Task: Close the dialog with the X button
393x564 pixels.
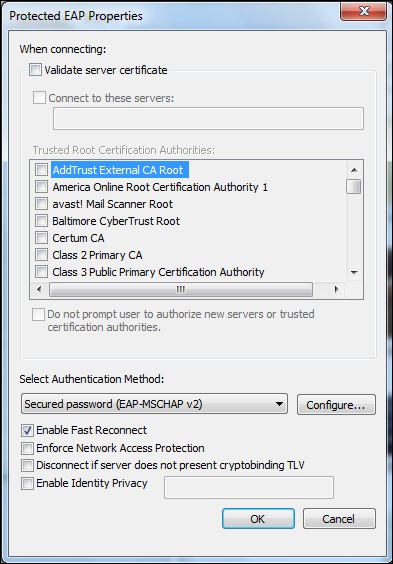Action: click(x=364, y=12)
